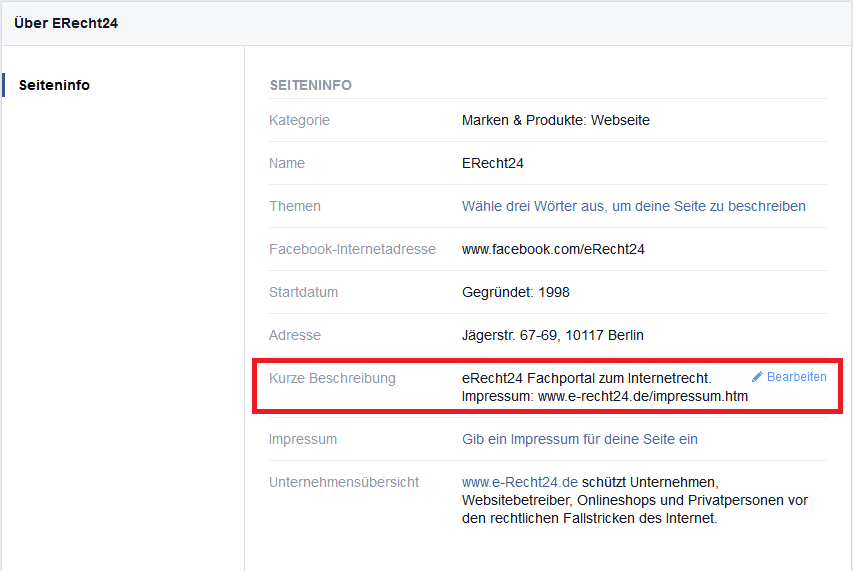The width and height of the screenshot is (853, 571).
Task: Click the Themen row label
Action: [295, 206]
